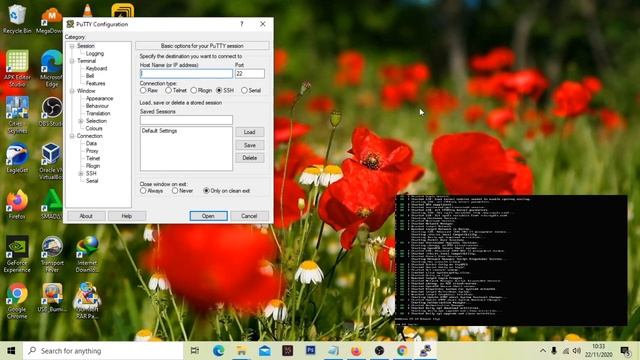Click the Load session button
Screen dimensions: 640x360
(x=249, y=132)
